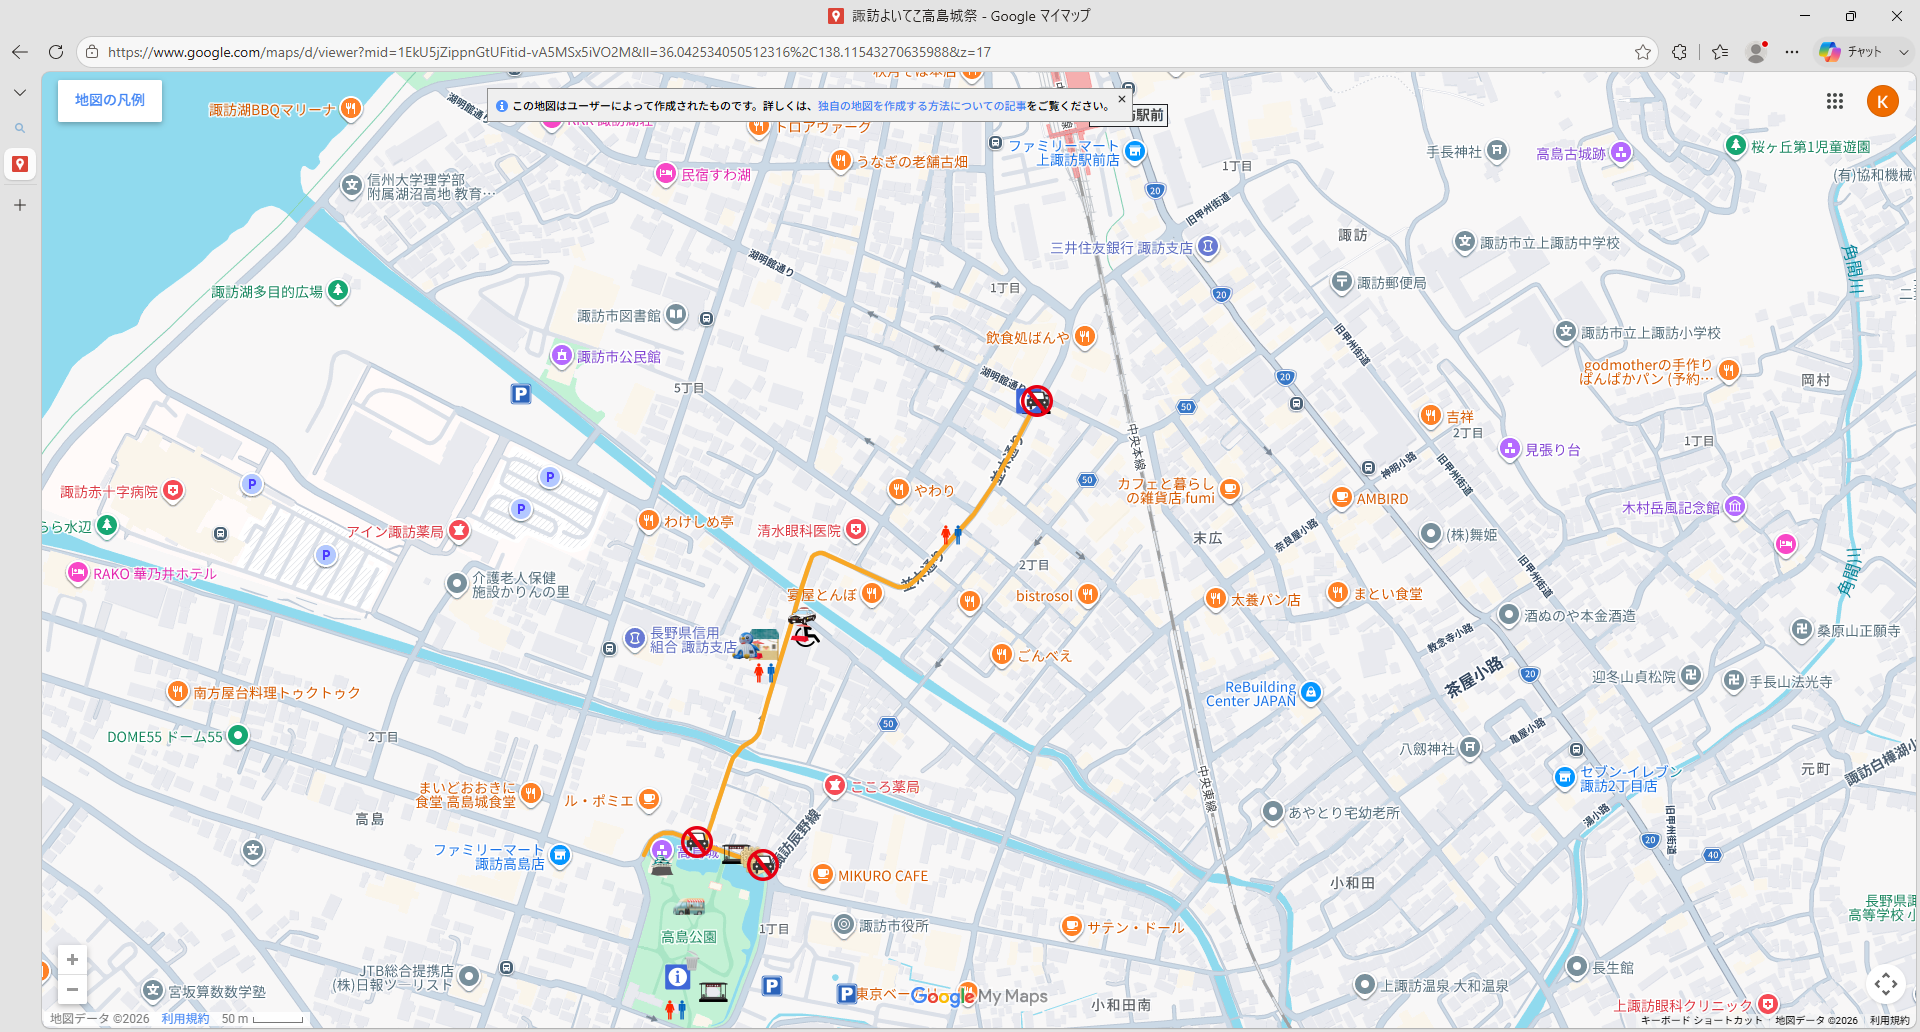Click the 360-degree map rotate icon
The width and height of the screenshot is (1920, 1032).
tap(1885, 983)
